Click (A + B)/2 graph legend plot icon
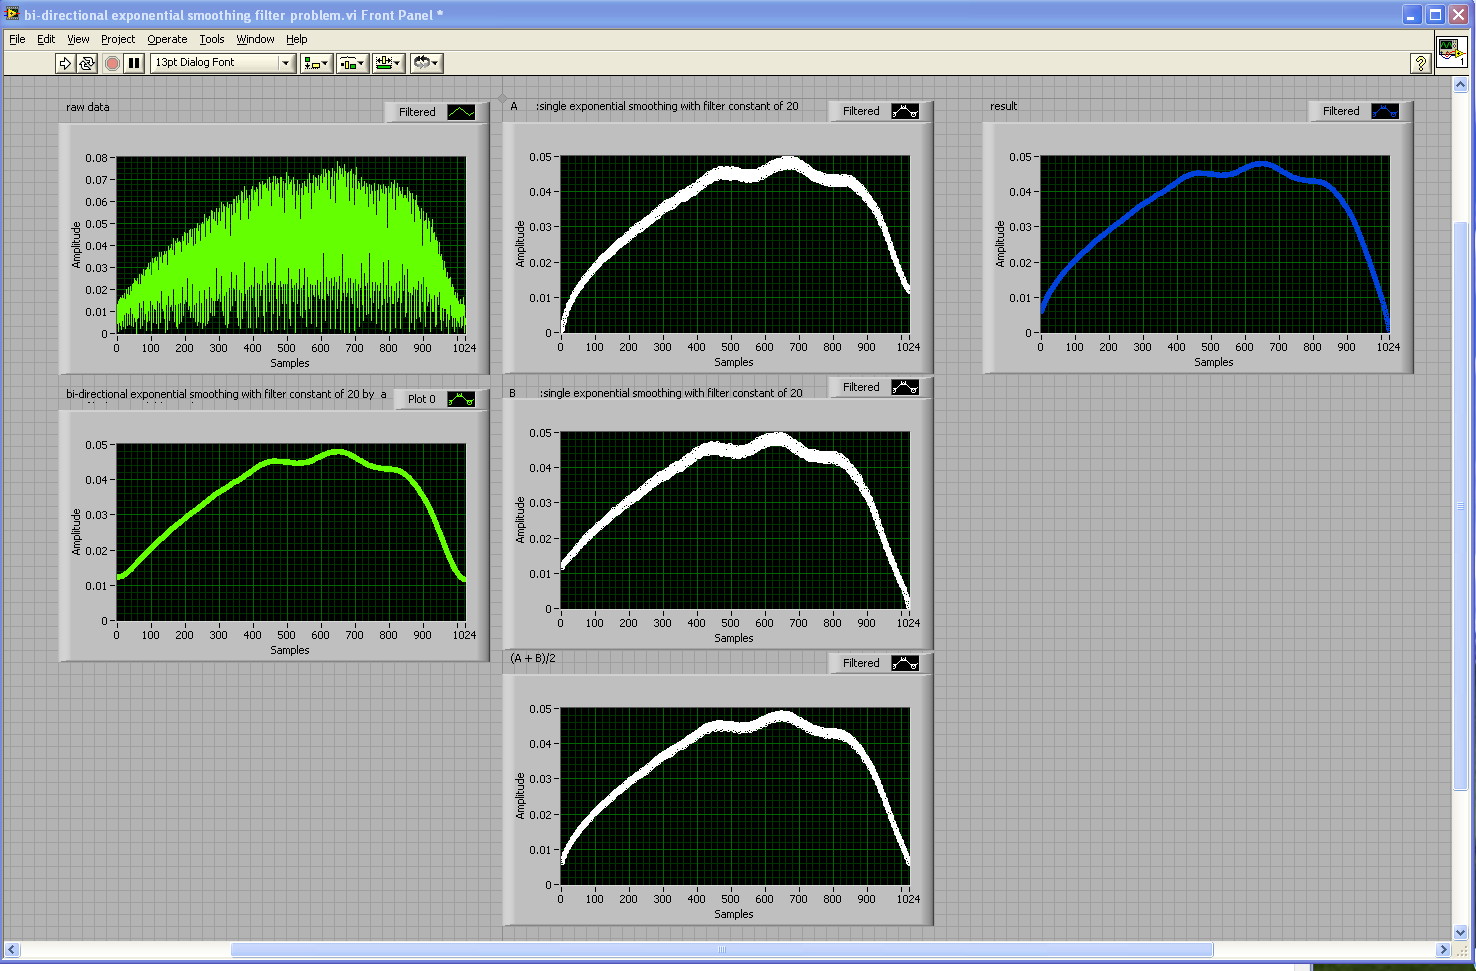1476x971 pixels. pyautogui.click(x=905, y=663)
